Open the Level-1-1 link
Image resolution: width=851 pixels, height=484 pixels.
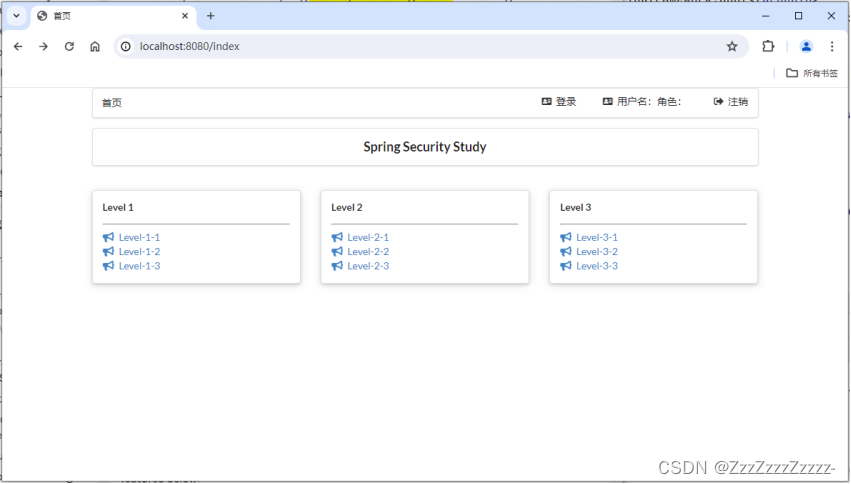pos(139,238)
